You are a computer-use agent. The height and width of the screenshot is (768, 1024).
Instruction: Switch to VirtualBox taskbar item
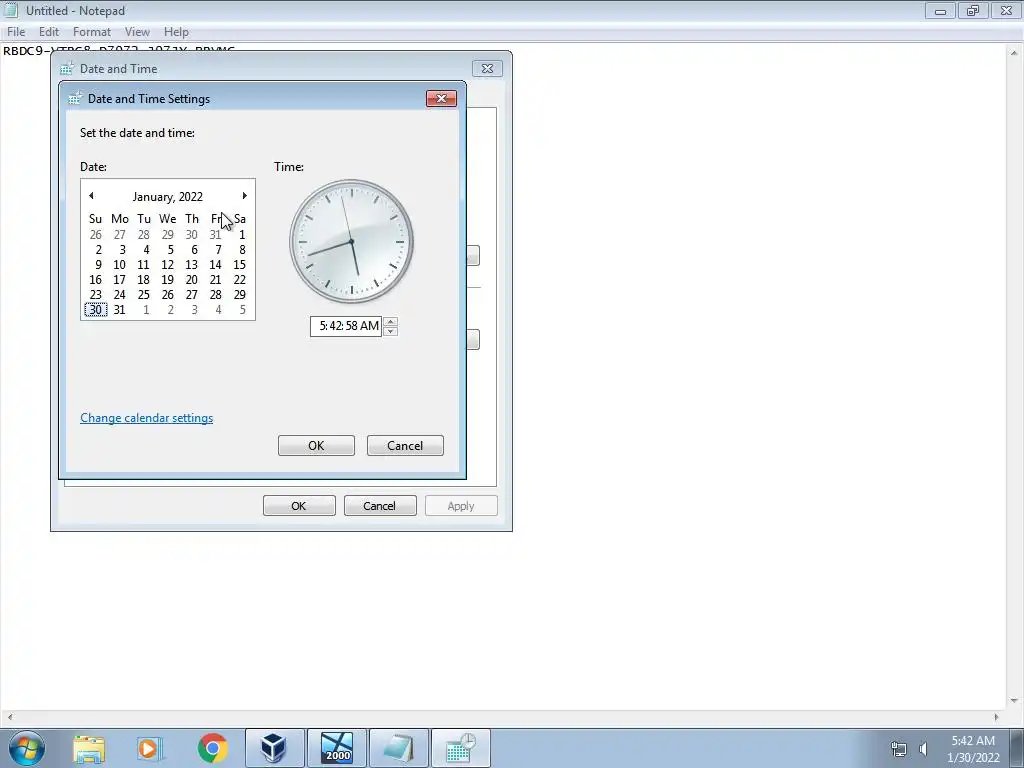[x=274, y=748]
